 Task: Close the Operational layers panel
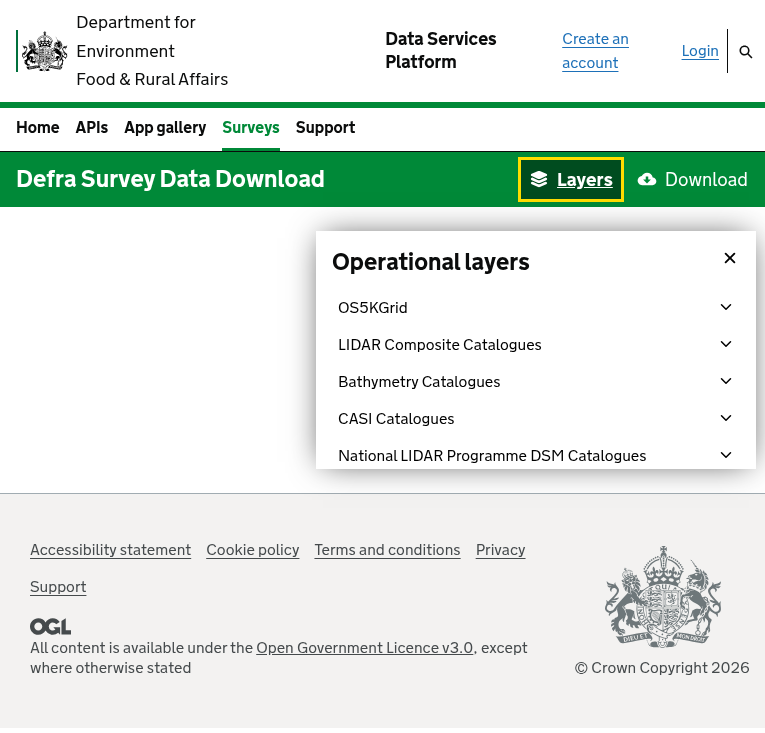[730, 258]
